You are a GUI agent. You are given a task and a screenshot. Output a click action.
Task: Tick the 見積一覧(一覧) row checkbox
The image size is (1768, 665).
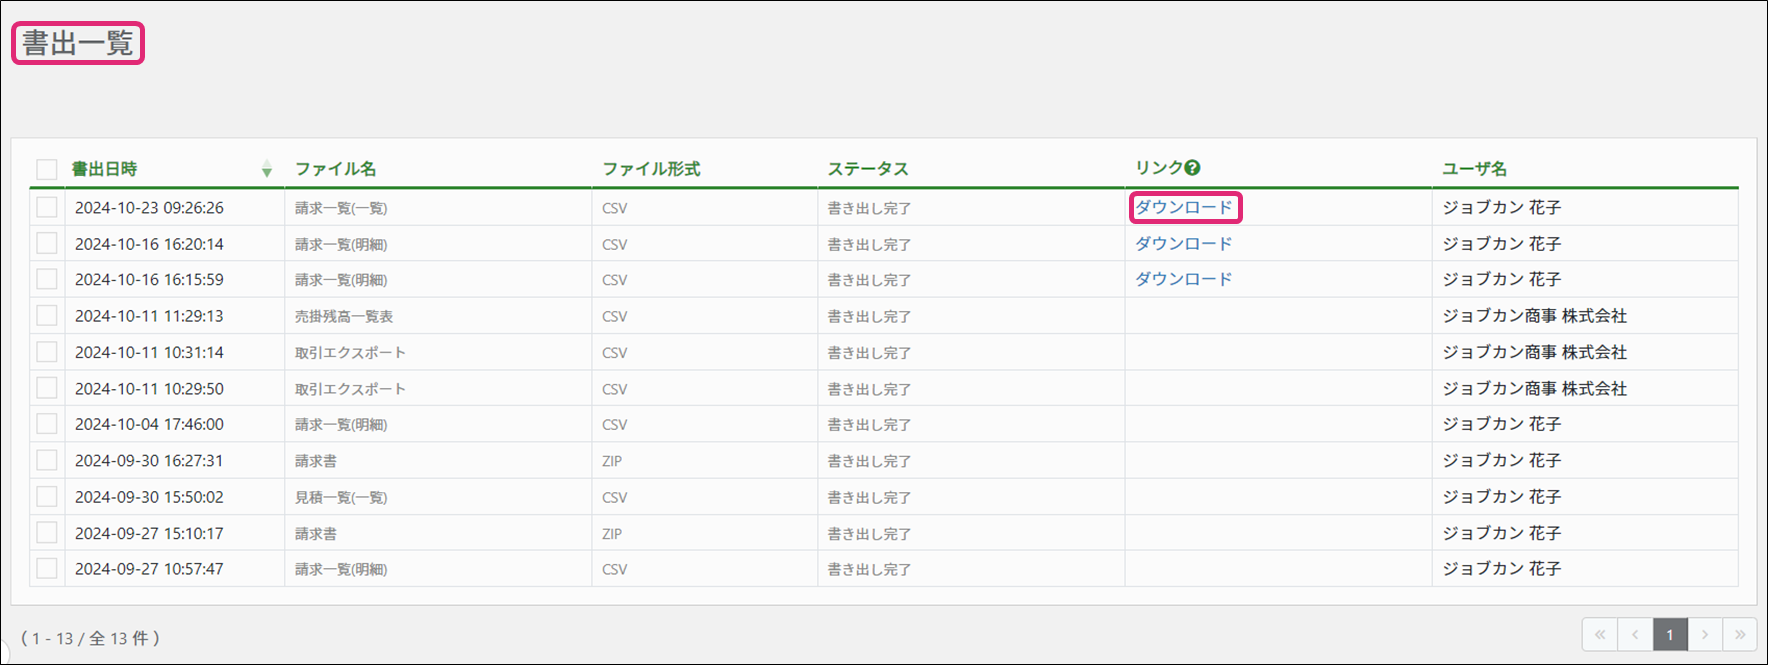pyautogui.click(x=47, y=497)
